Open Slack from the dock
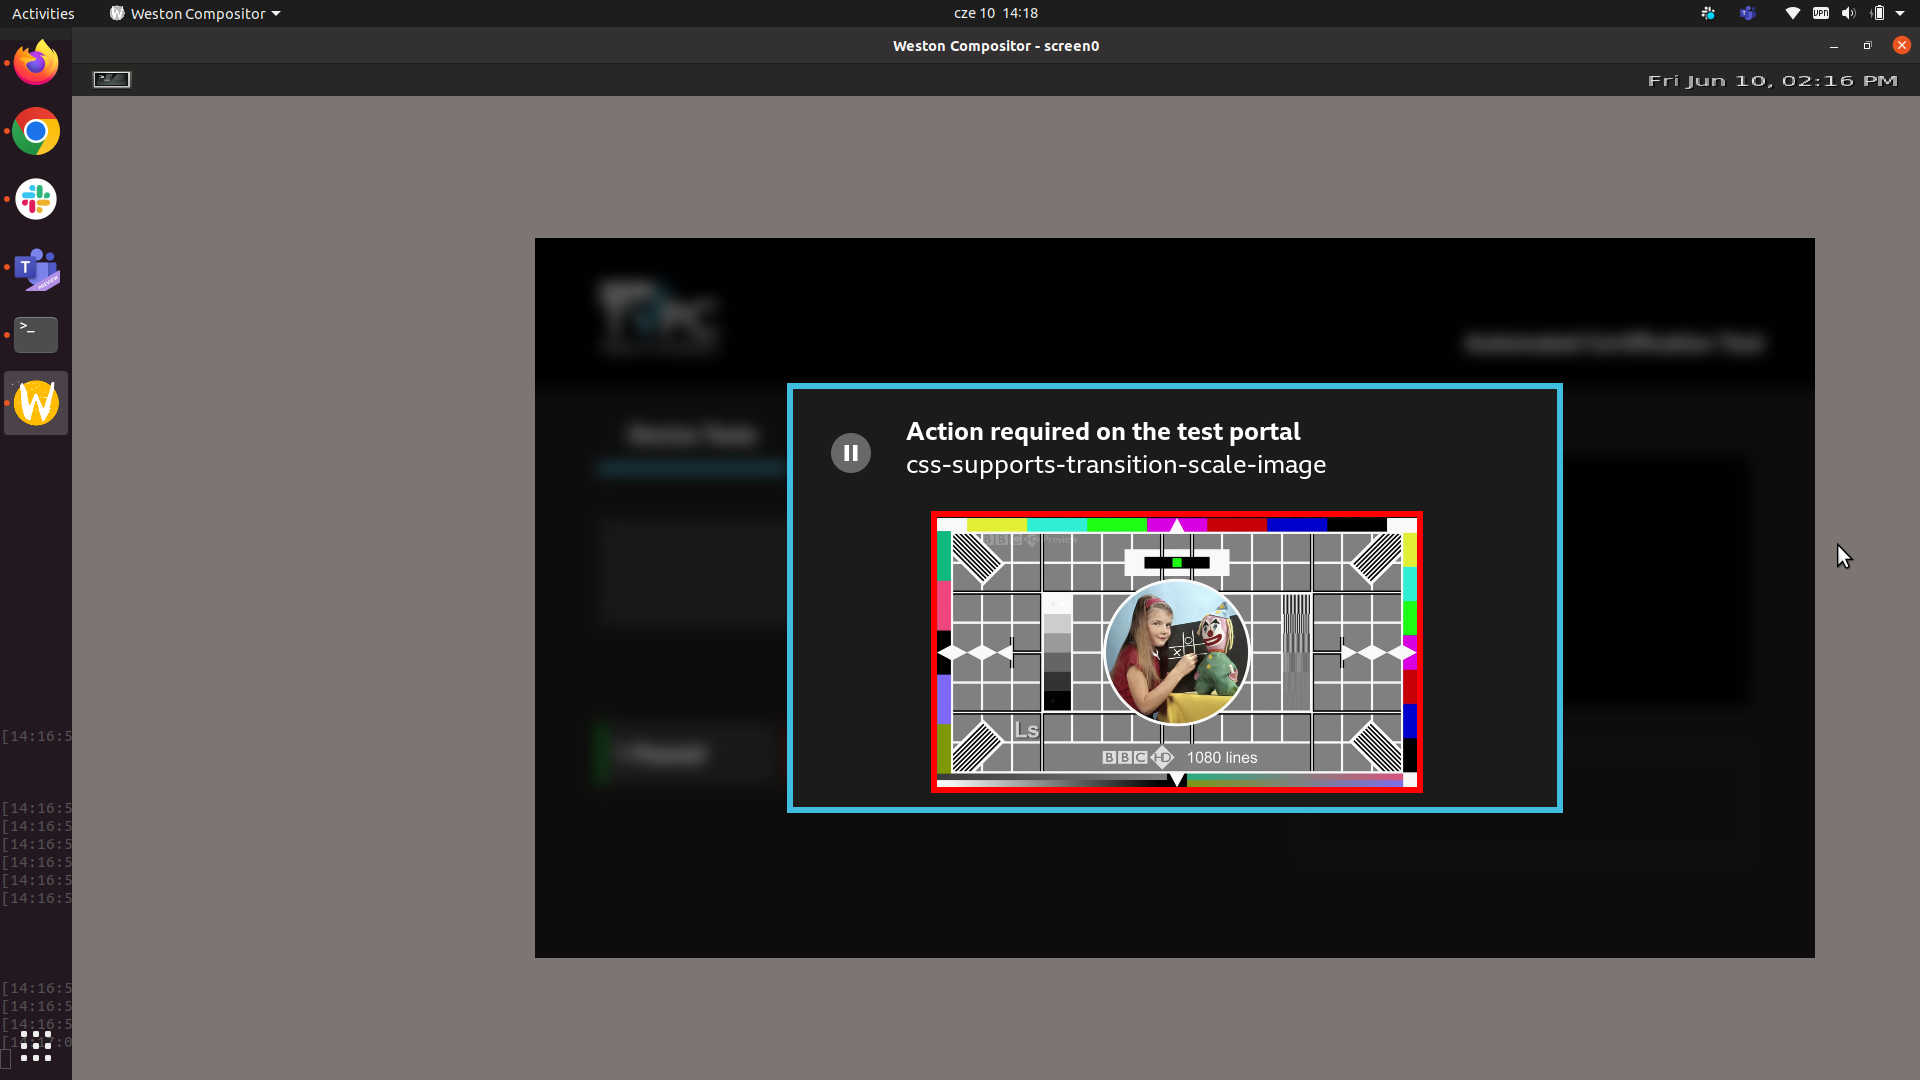 point(36,199)
